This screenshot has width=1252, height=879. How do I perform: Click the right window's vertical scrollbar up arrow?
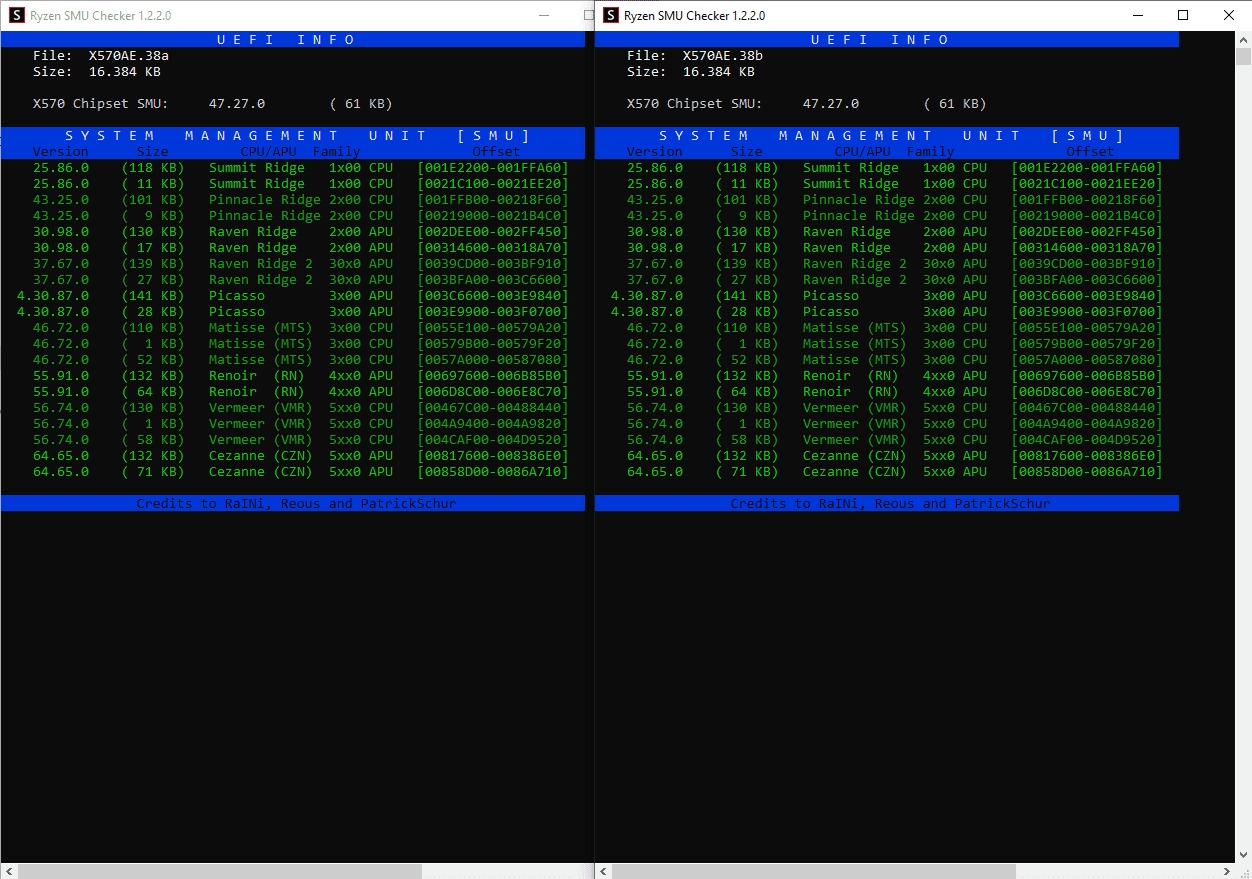pyautogui.click(x=1243, y=39)
